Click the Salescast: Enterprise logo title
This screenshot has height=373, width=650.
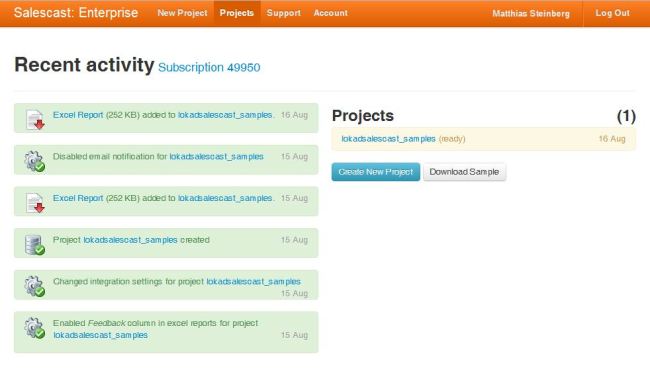[x=76, y=12]
